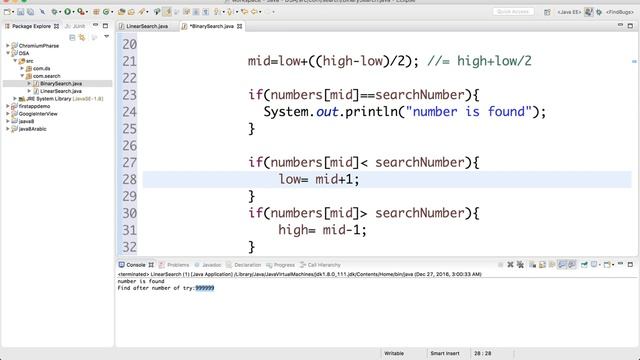Screen dimensions: 640x360
Task: Open New wizard dropdown arrow
Action: pyautogui.click(x=13, y=12)
